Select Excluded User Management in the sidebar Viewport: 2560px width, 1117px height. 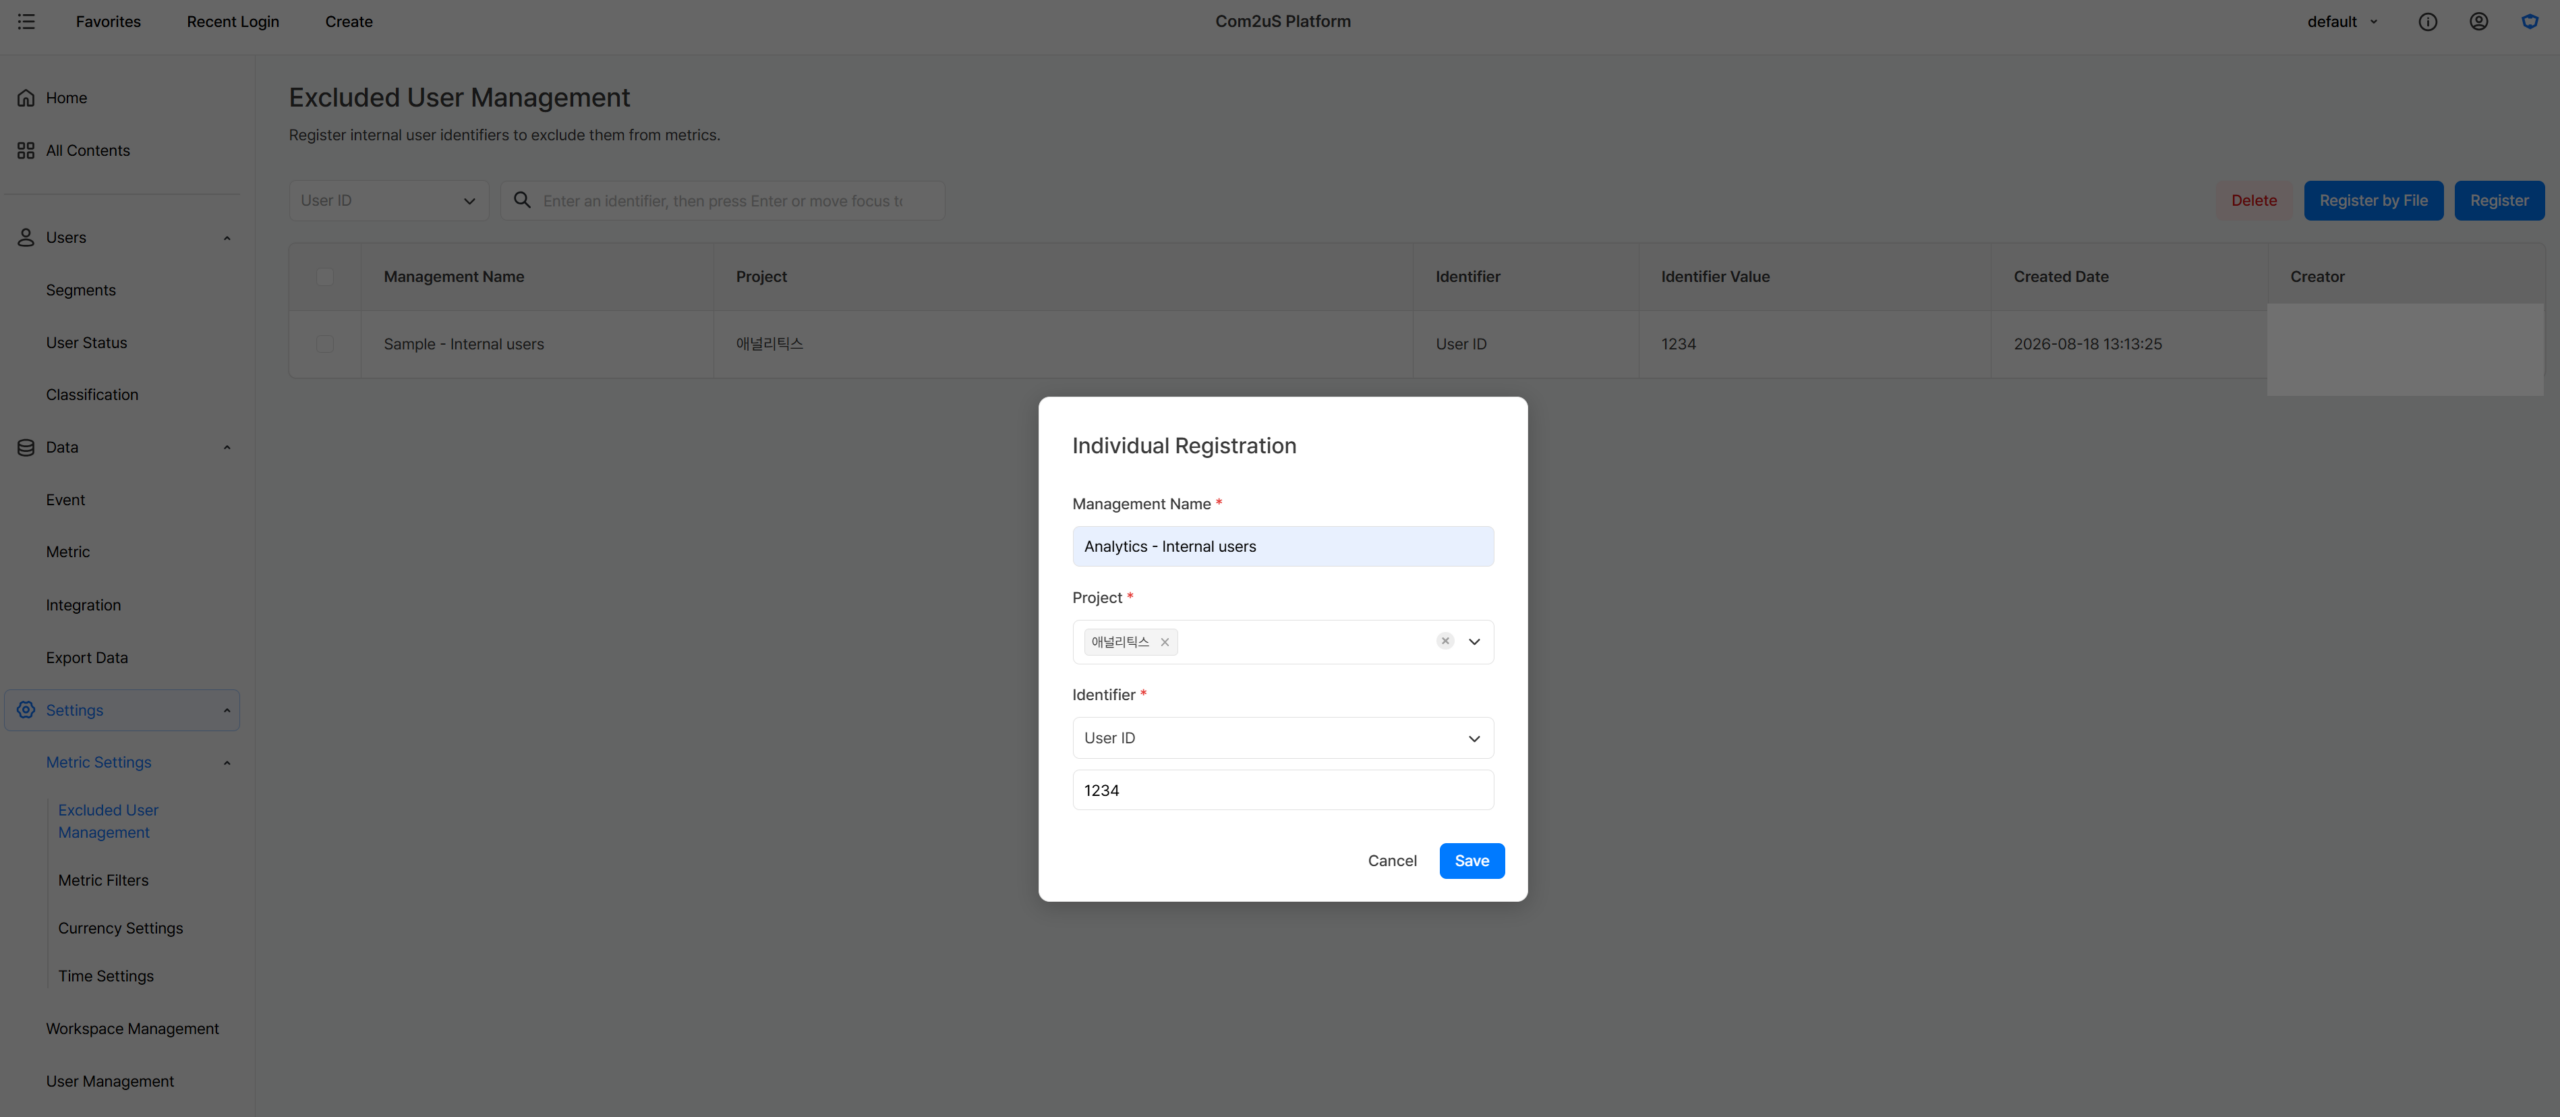click(x=108, y=821)
